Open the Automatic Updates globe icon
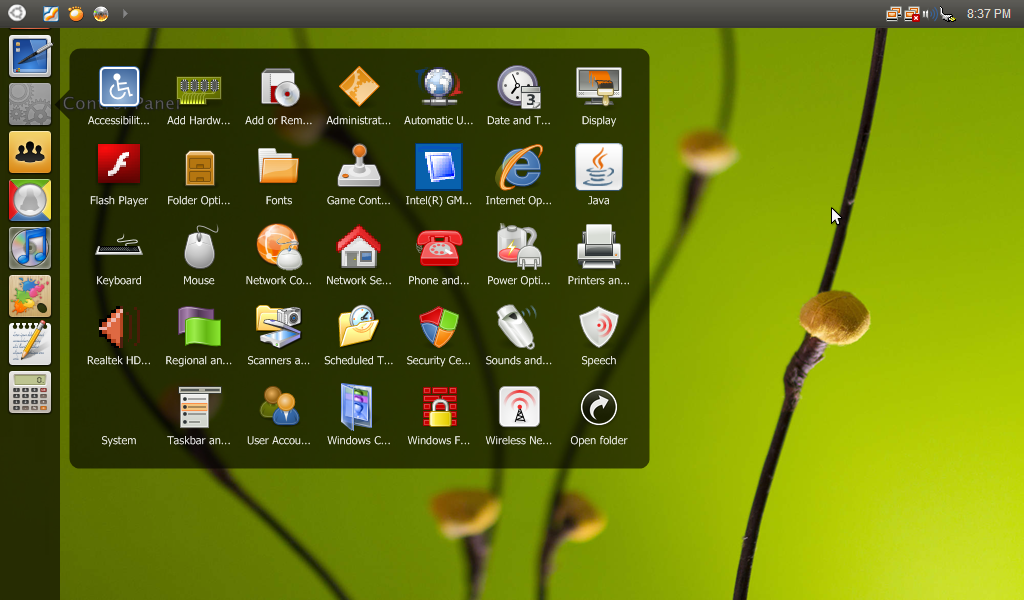Image resolution: width=1024 pixels, height=600 pixels. pos(439,87)
